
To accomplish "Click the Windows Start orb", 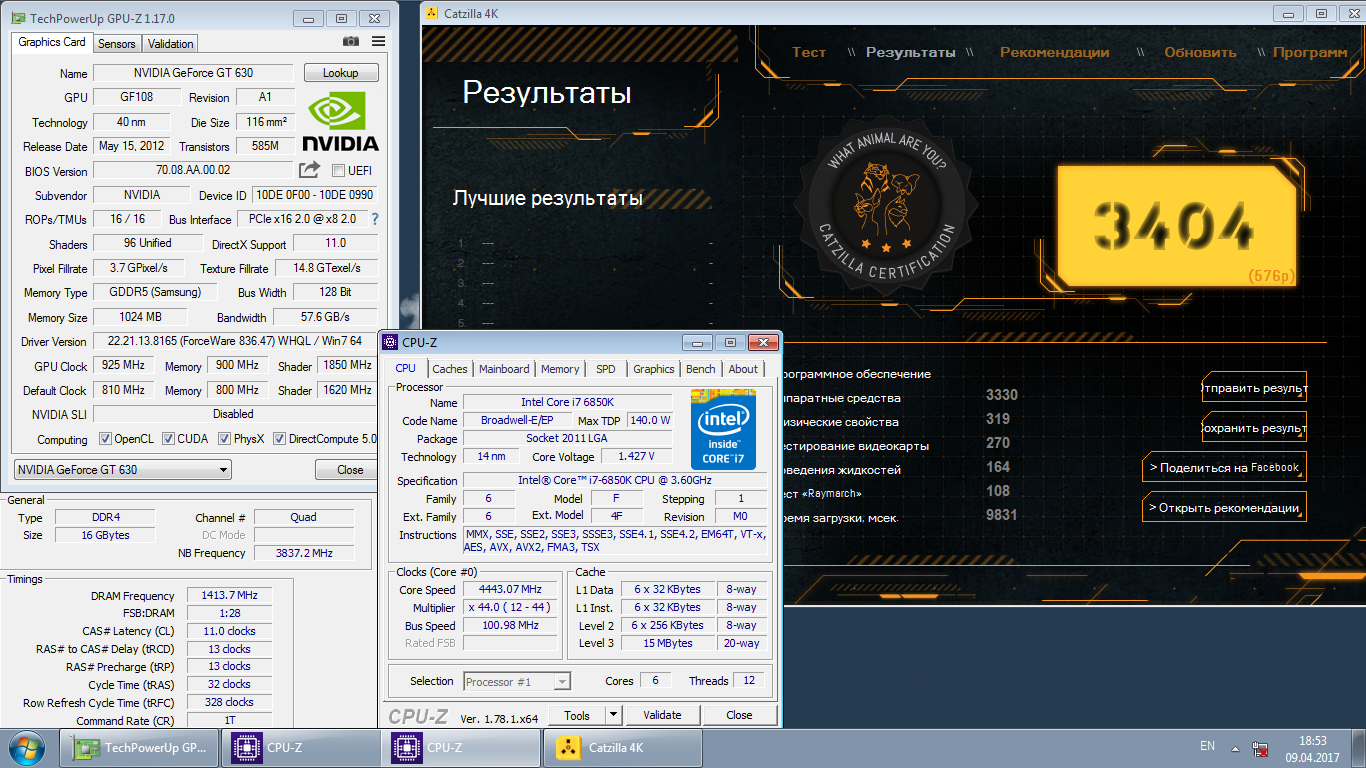I will 27,747.
